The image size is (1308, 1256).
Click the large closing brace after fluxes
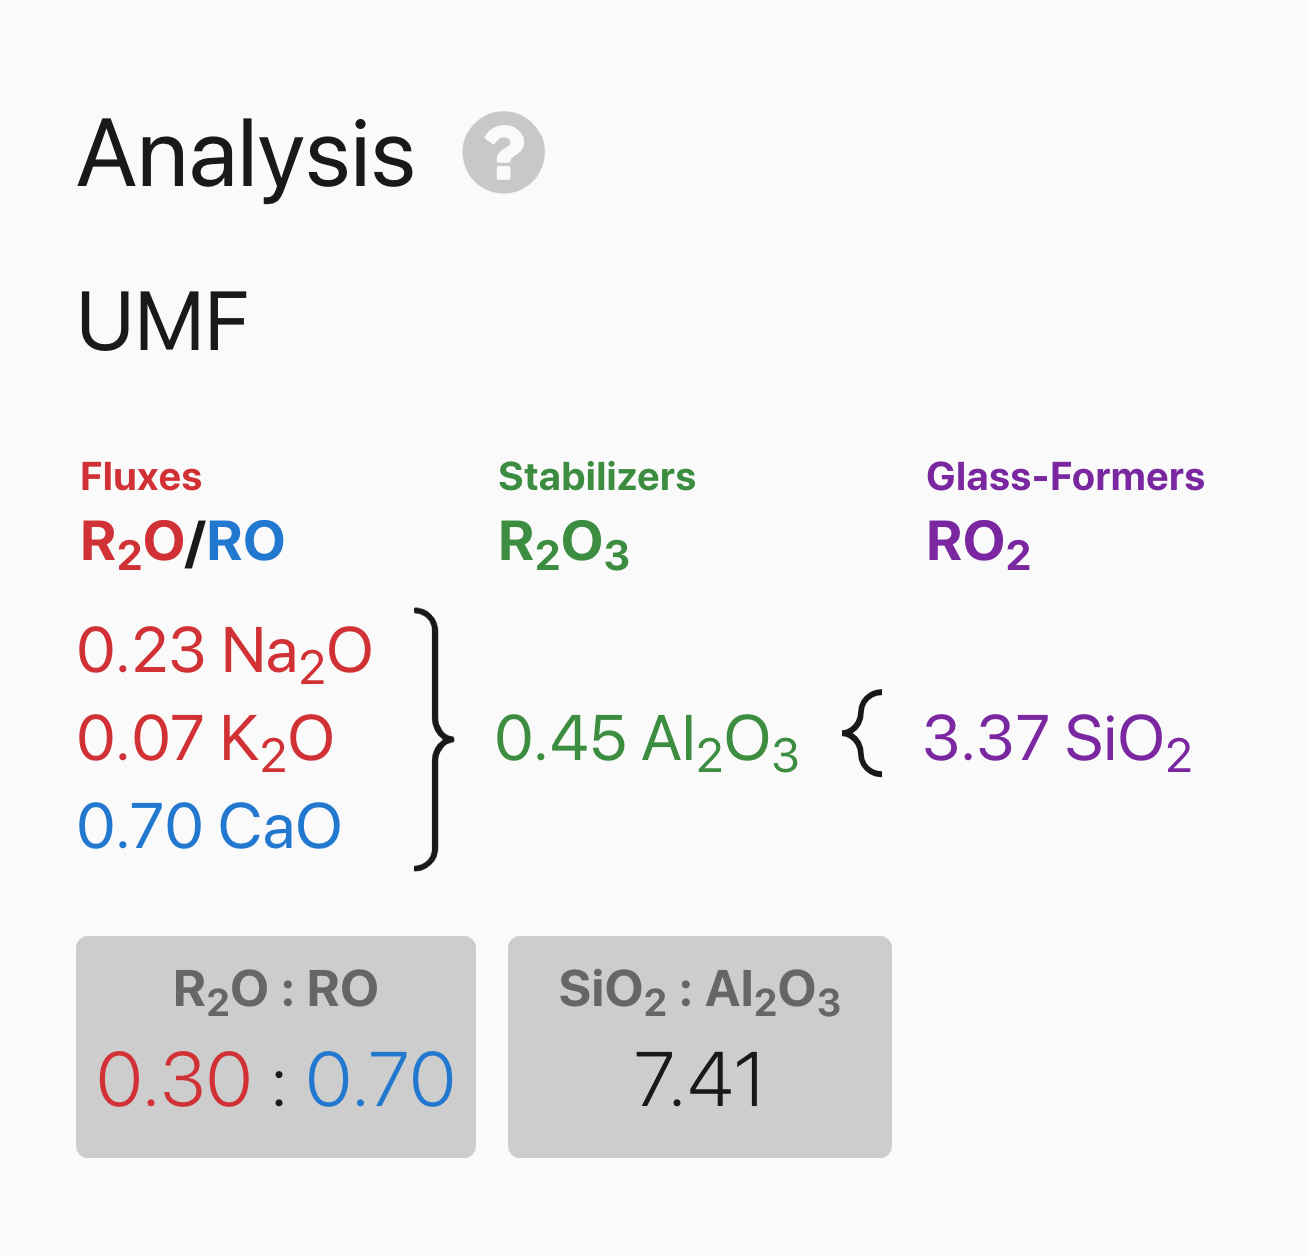[x=434, y=739]
